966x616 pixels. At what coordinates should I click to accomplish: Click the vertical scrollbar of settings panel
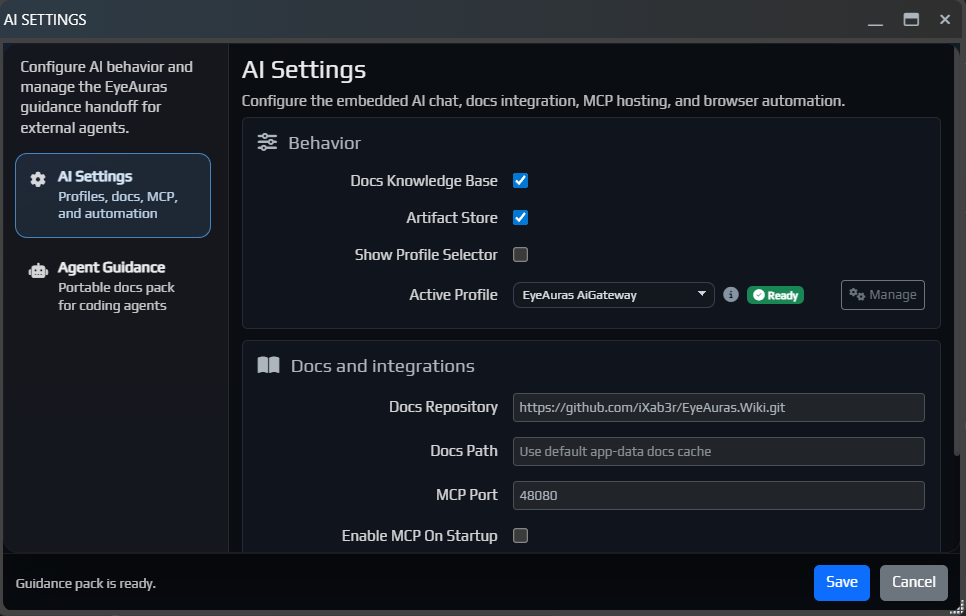click(x=958, y=250)
